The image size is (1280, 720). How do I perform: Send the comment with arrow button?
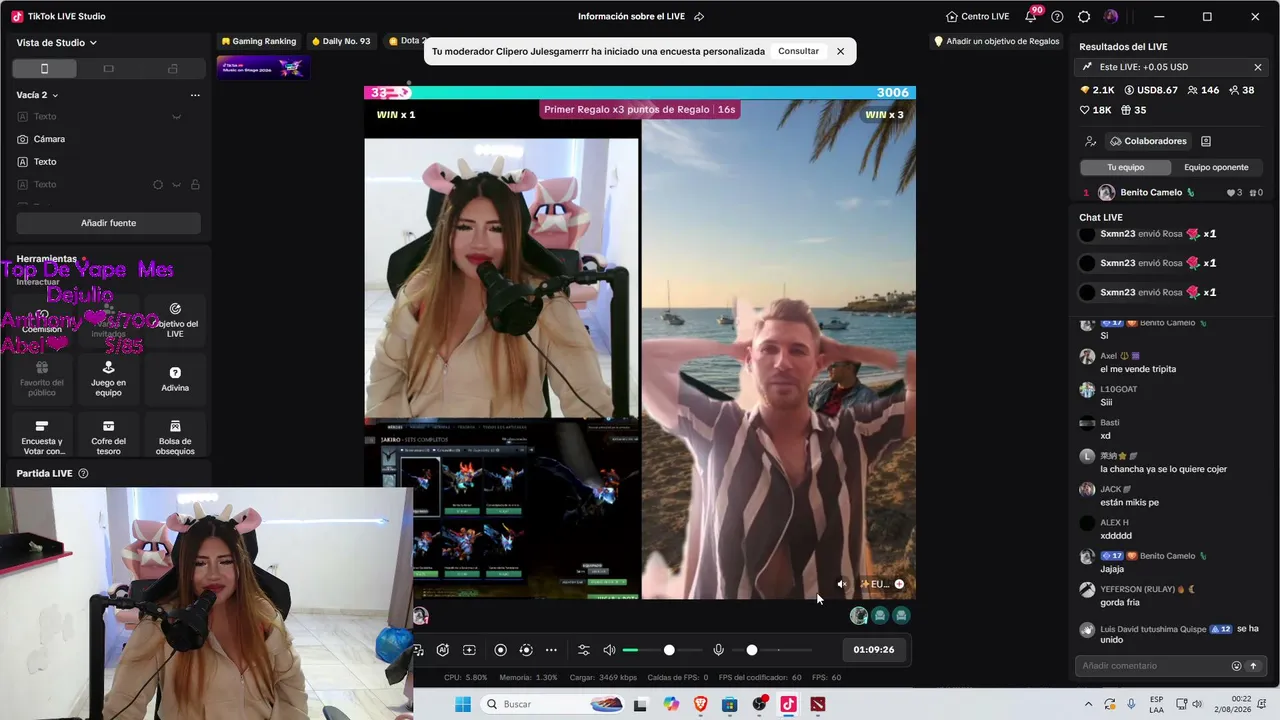[x=1253, y=666]
